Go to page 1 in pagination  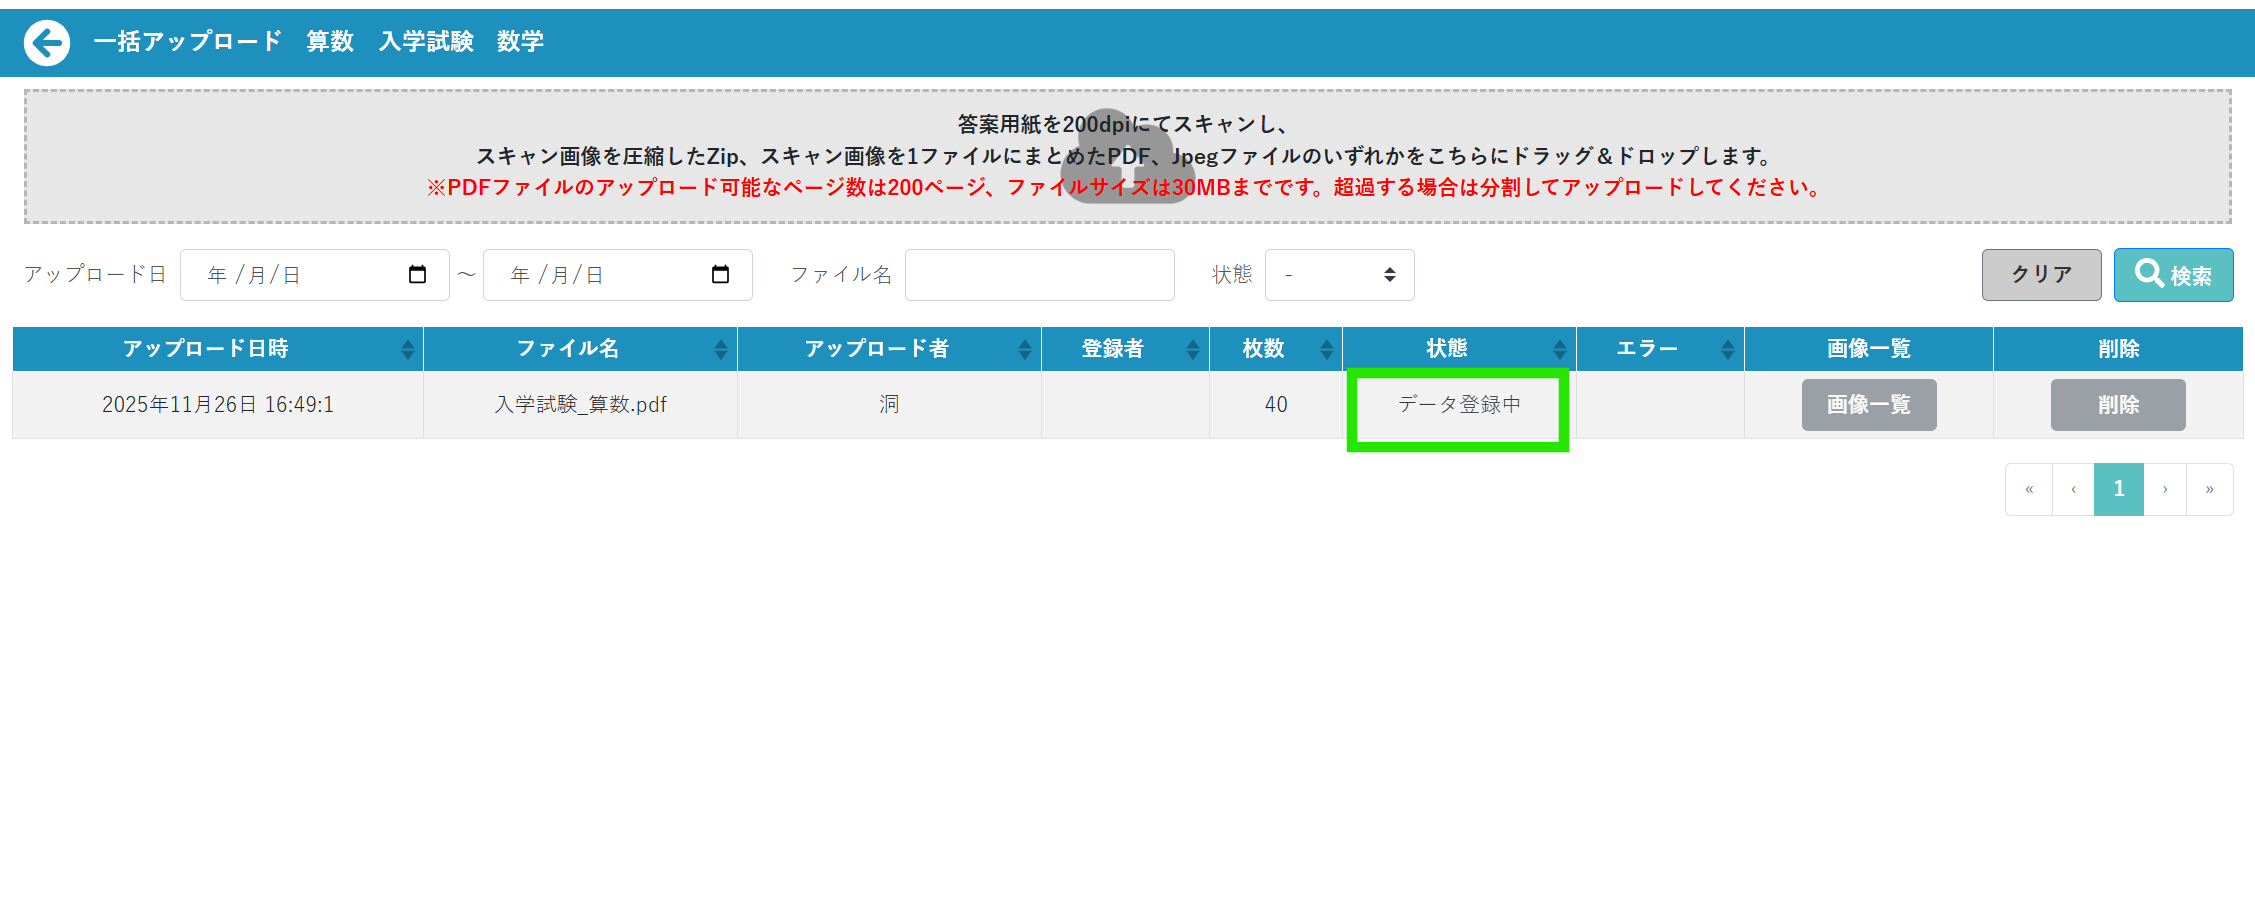2118,489
